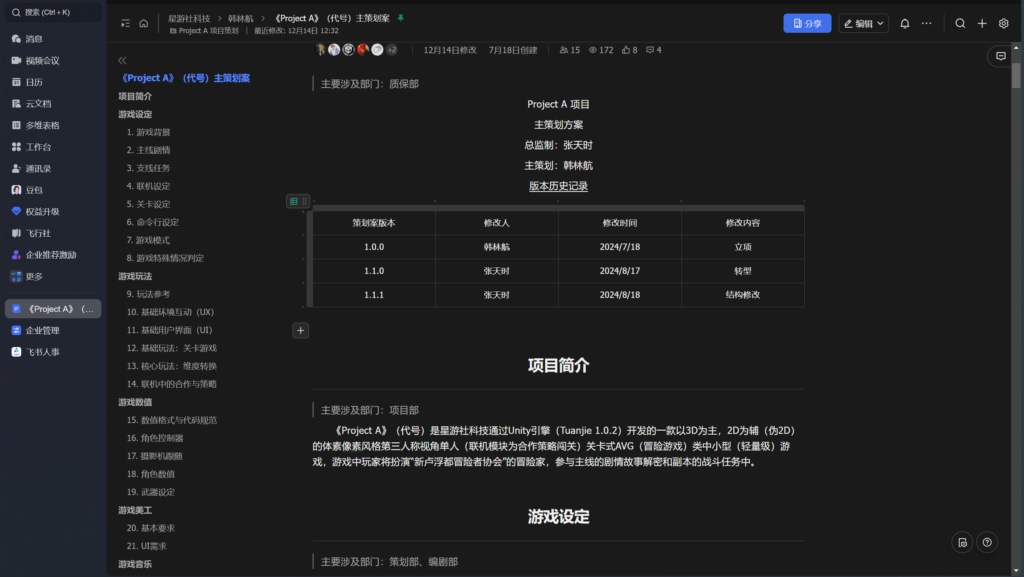Open the comments panel icon at right
The height and width of the screenshot is (577, 1024).
1000,57
